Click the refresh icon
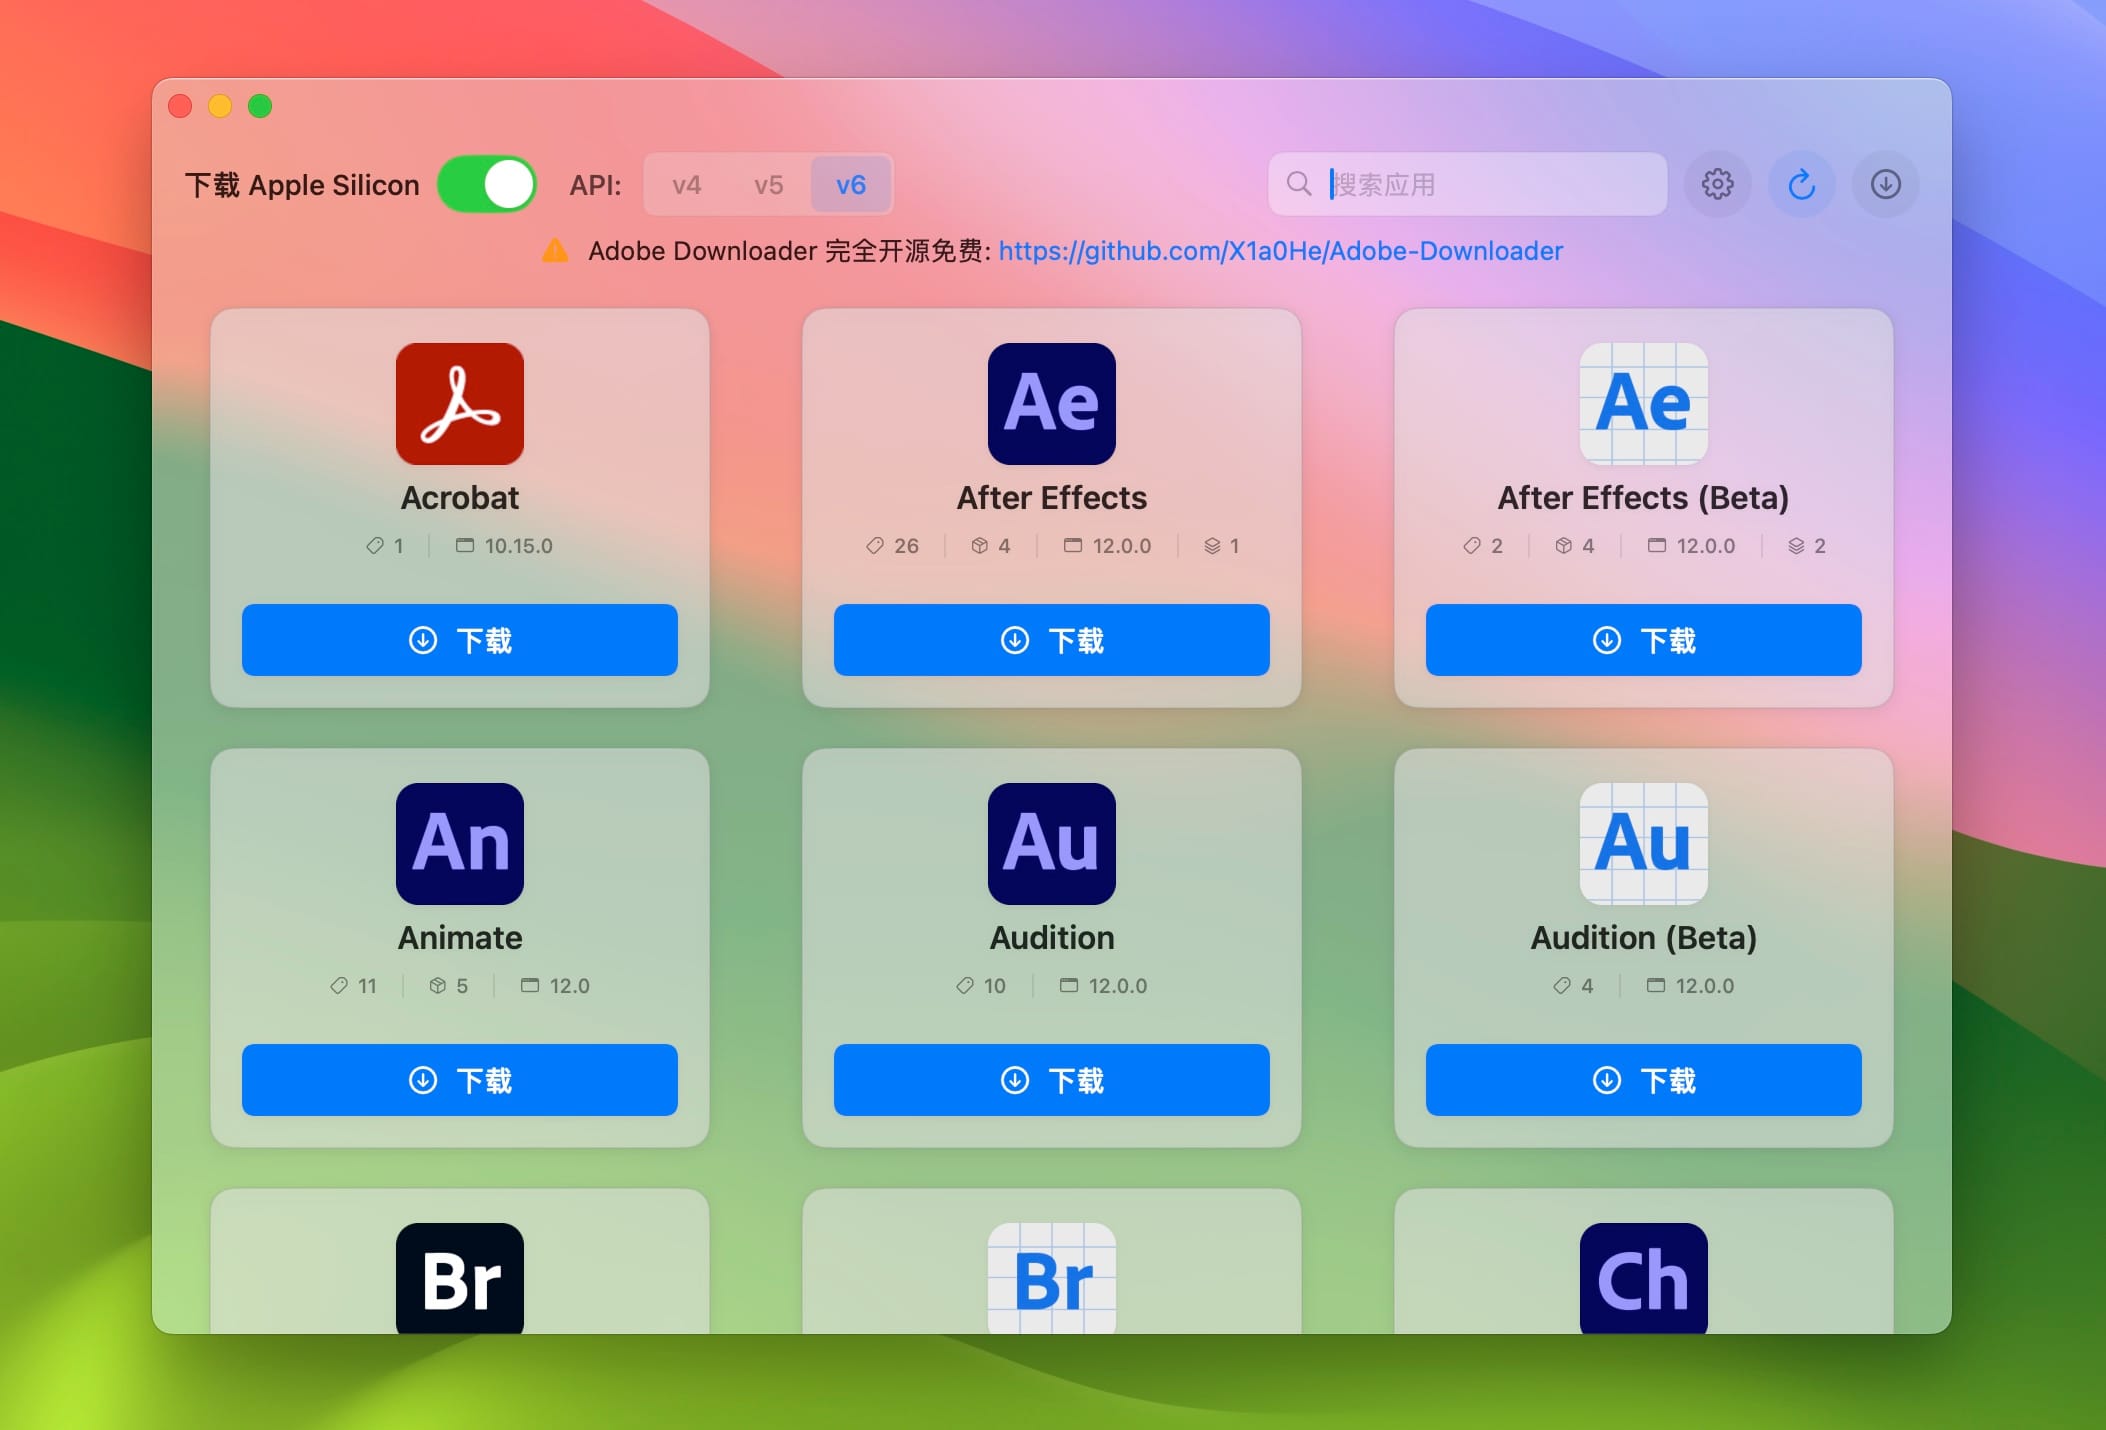Screen dimensions: 2106x1430 pos(1801,184)
